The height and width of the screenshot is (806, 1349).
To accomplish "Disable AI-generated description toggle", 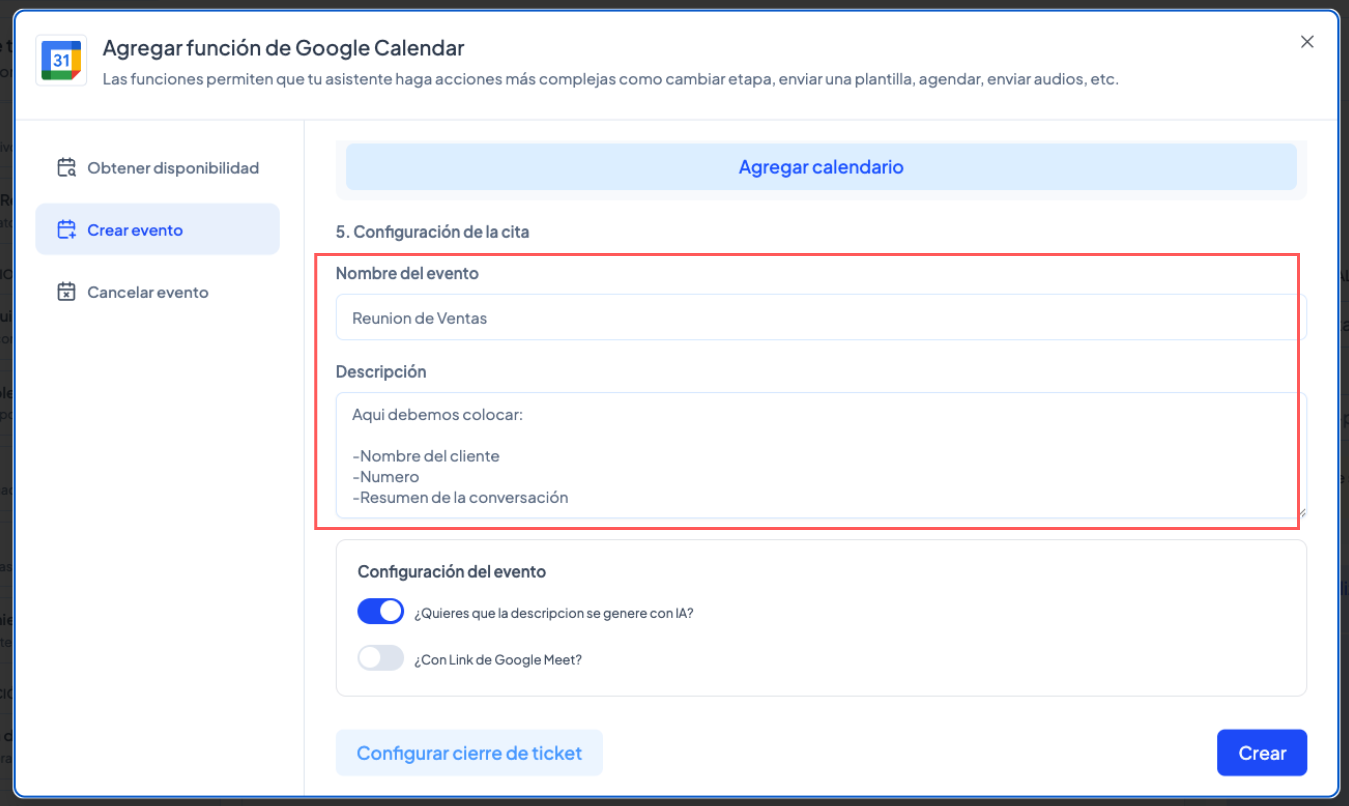I will [x=380, y=611].
